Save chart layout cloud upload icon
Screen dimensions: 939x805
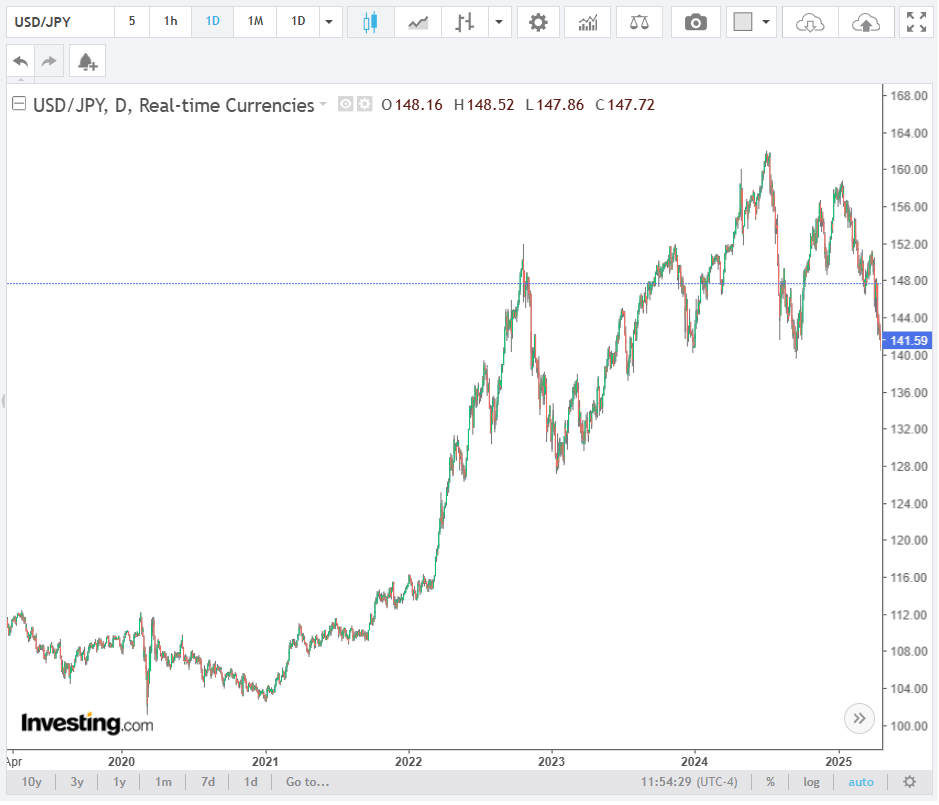866,23
